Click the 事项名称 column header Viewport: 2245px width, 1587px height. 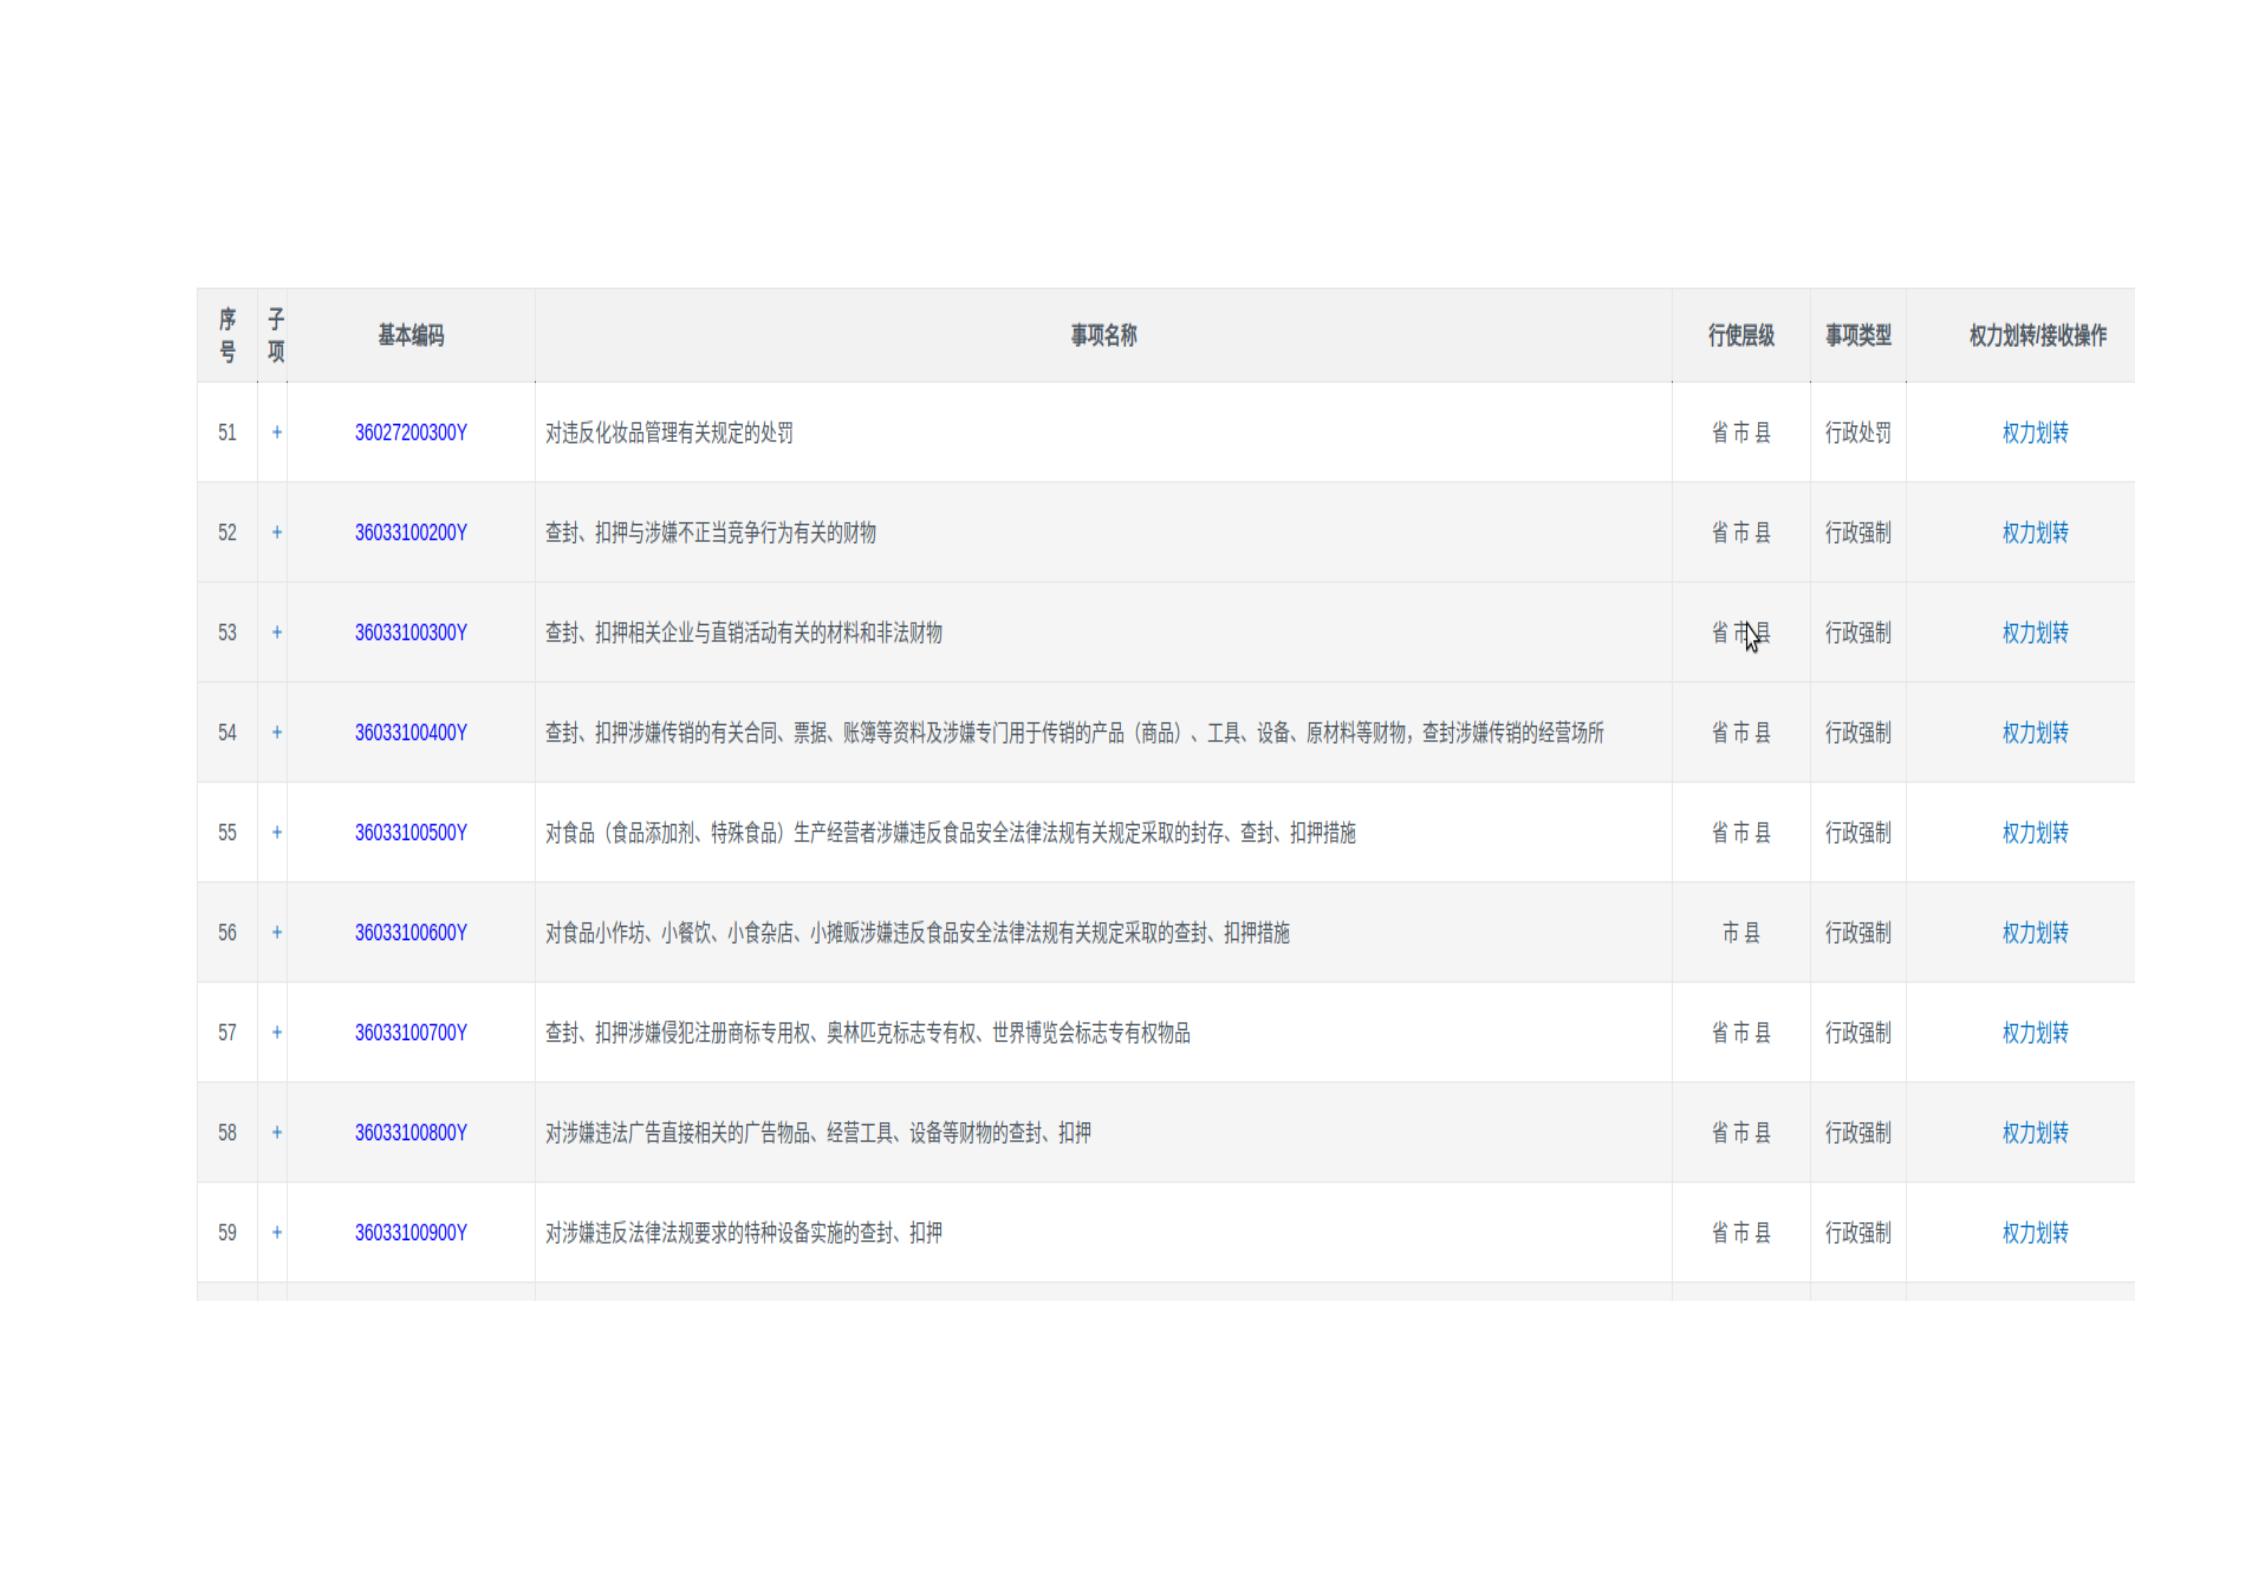click(1103, 335)
